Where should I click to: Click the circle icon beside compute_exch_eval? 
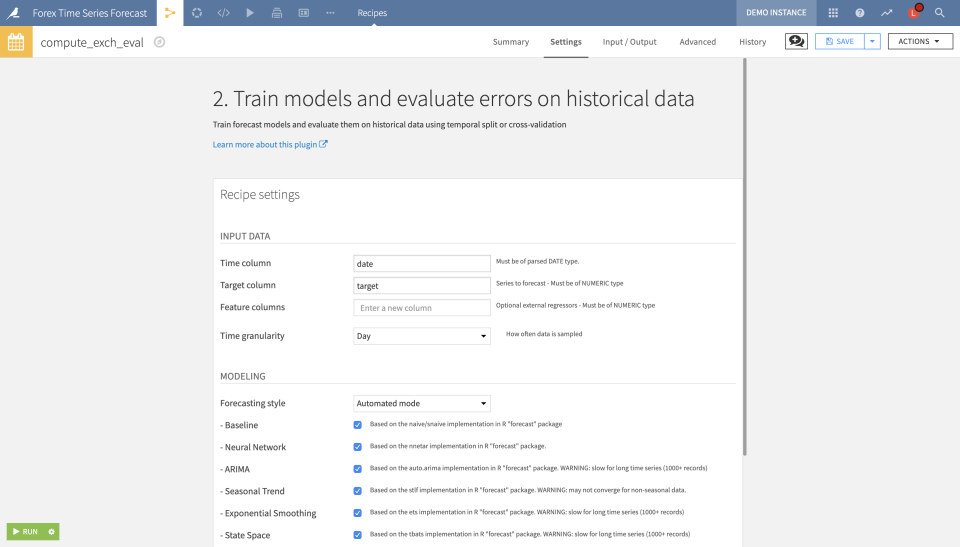pos(159,42)
